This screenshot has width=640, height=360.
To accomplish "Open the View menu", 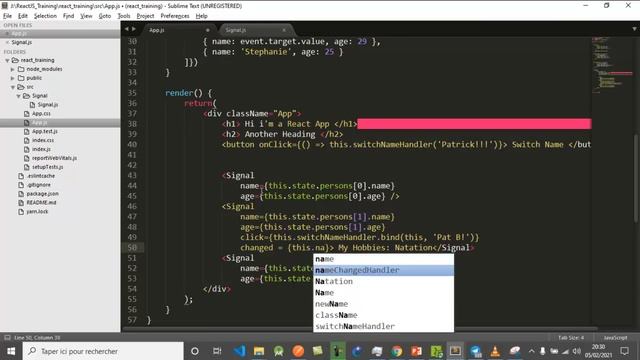I will click(86, 16).
